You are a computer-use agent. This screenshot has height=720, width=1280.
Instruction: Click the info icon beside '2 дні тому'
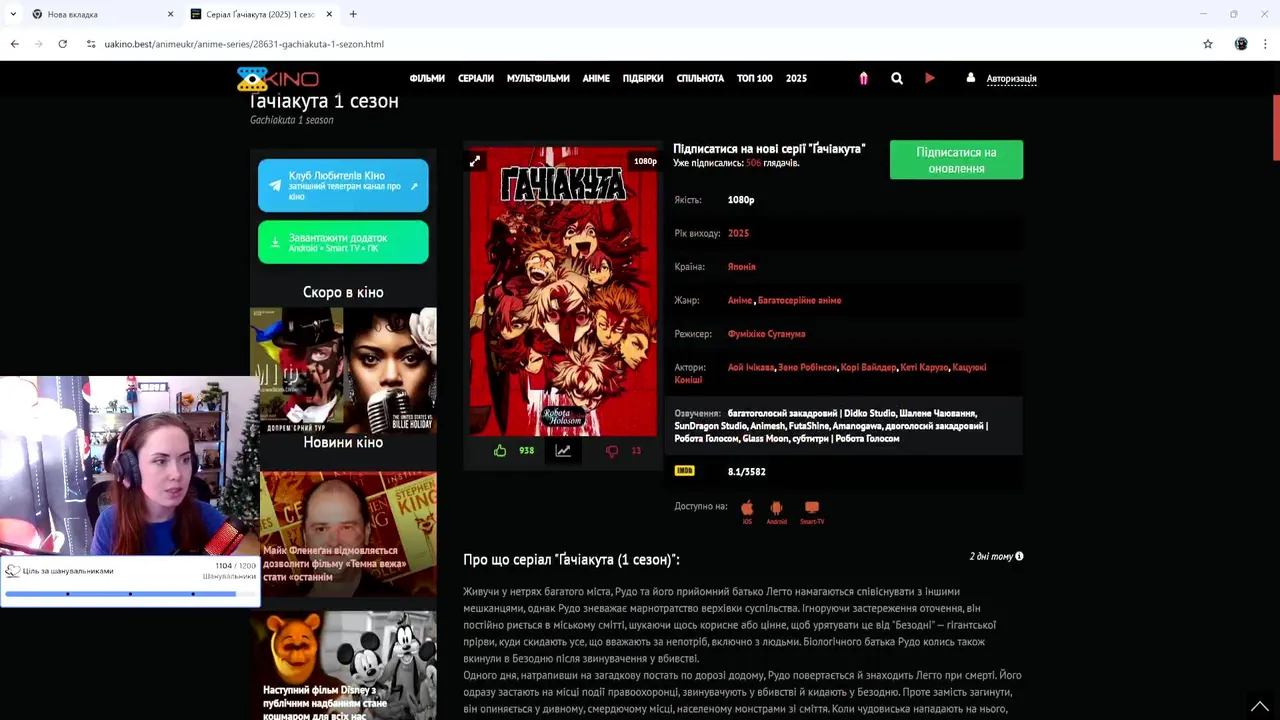[1019, 556]
